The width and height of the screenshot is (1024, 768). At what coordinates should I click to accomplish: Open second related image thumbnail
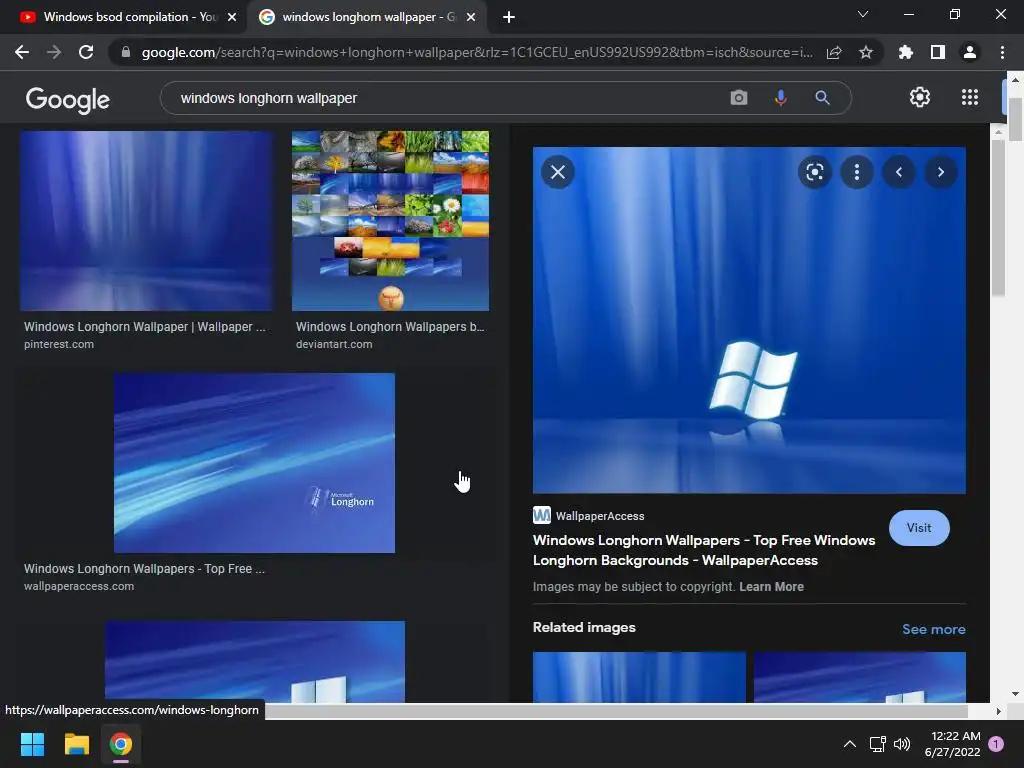click(x=859, y=677)
